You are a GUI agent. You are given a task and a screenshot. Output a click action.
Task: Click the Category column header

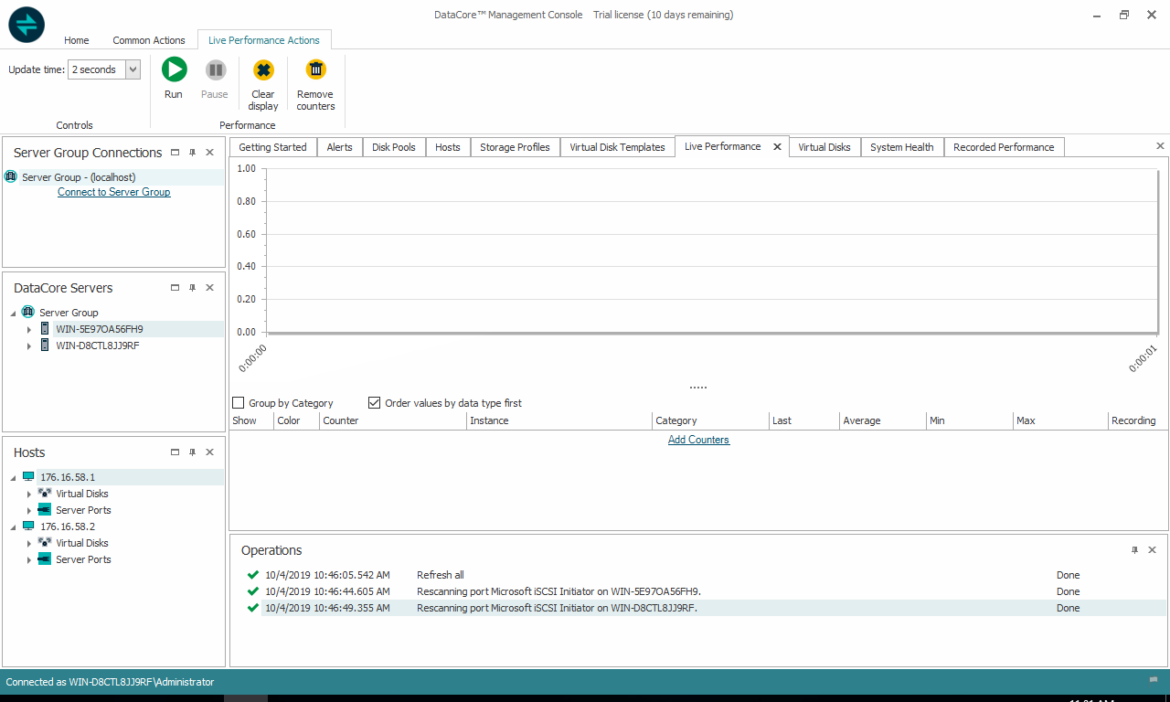point(710,421)
